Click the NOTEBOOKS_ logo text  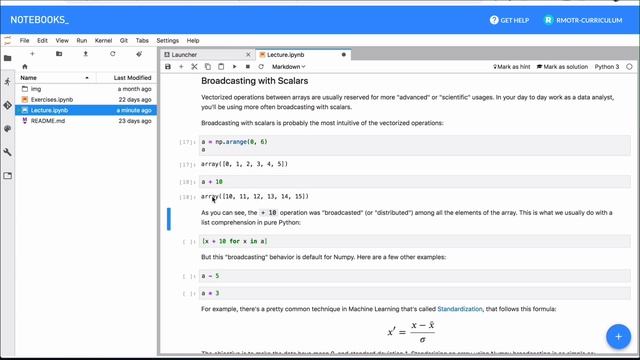point(40,20)
